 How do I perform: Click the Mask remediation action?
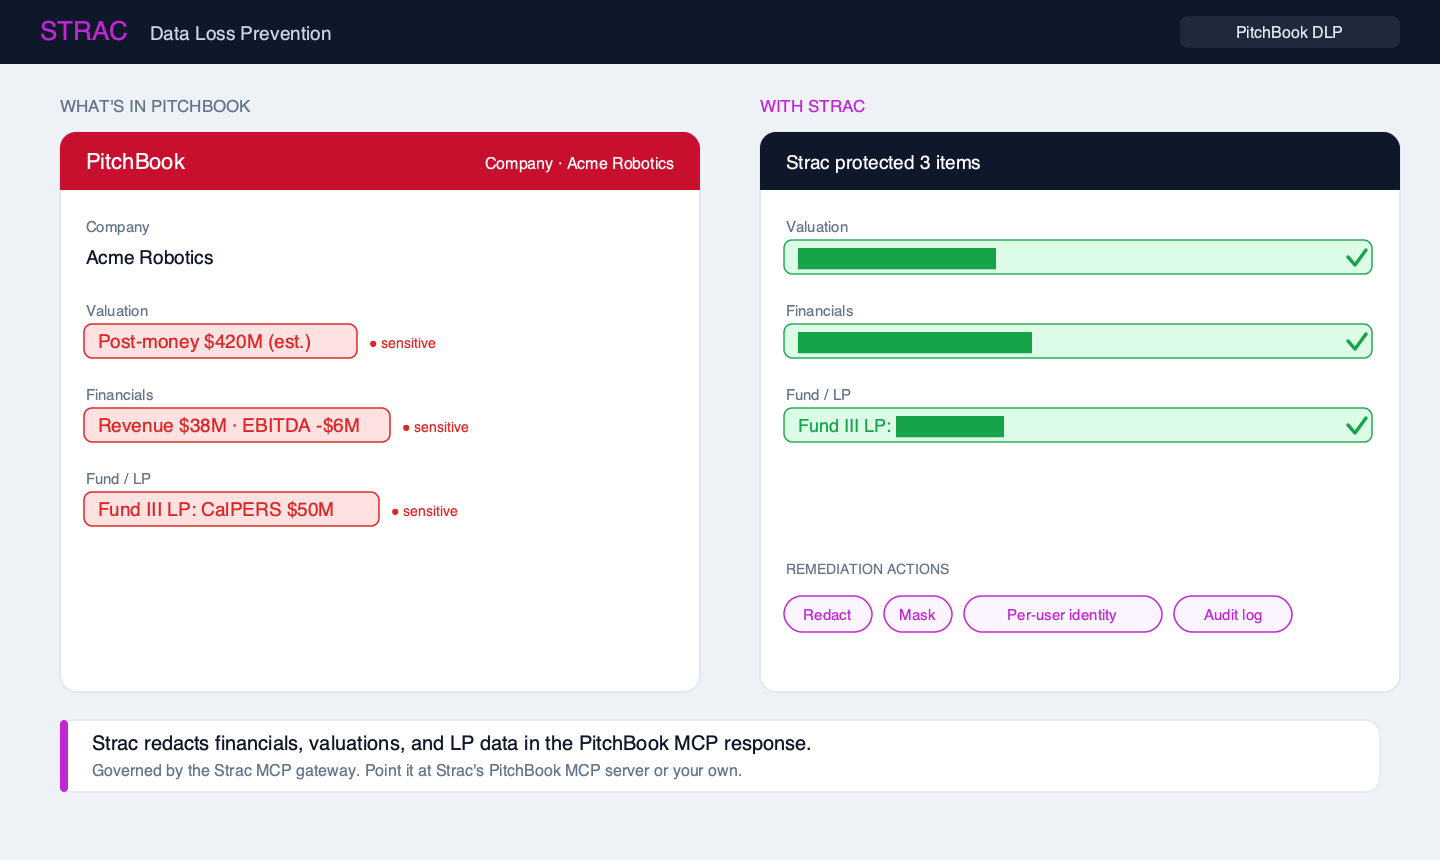coord(917,614)
